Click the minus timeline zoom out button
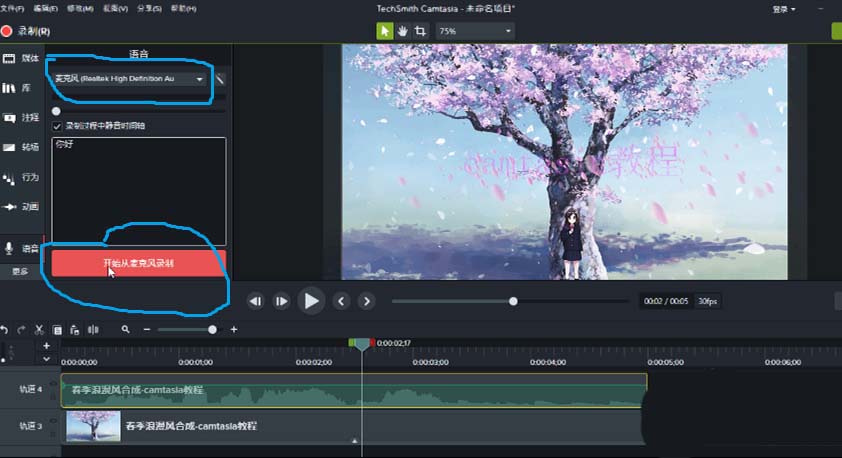This screenshot has height=458, width=842. coord(147,330)
